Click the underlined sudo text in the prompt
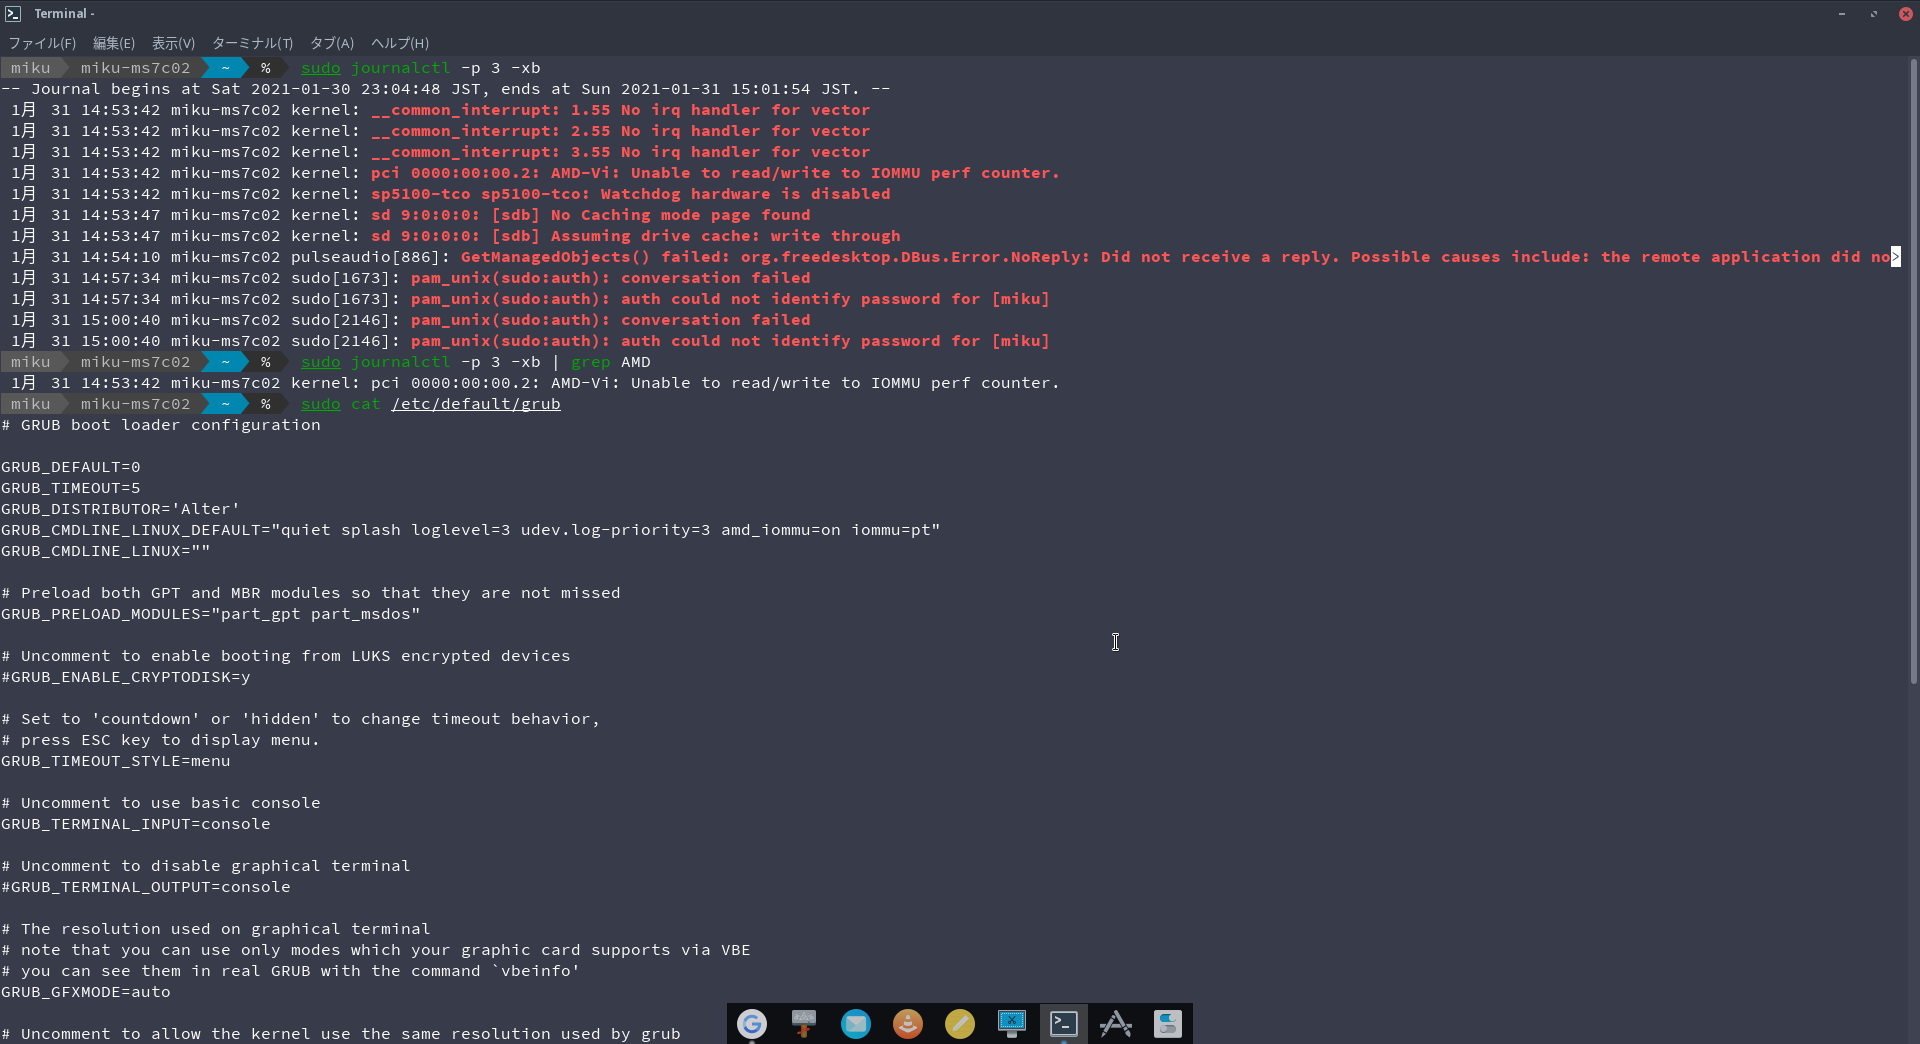The height and width of the screenshot is (1044, 1920). coord(319,404)
